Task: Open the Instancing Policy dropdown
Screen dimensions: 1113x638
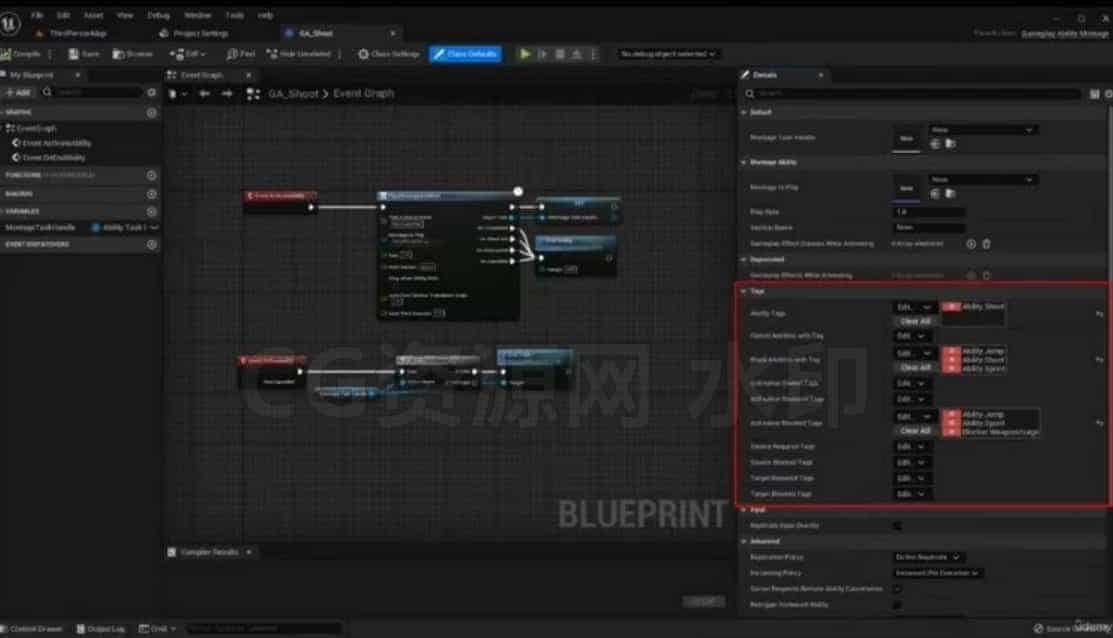Action: [937, 573]
